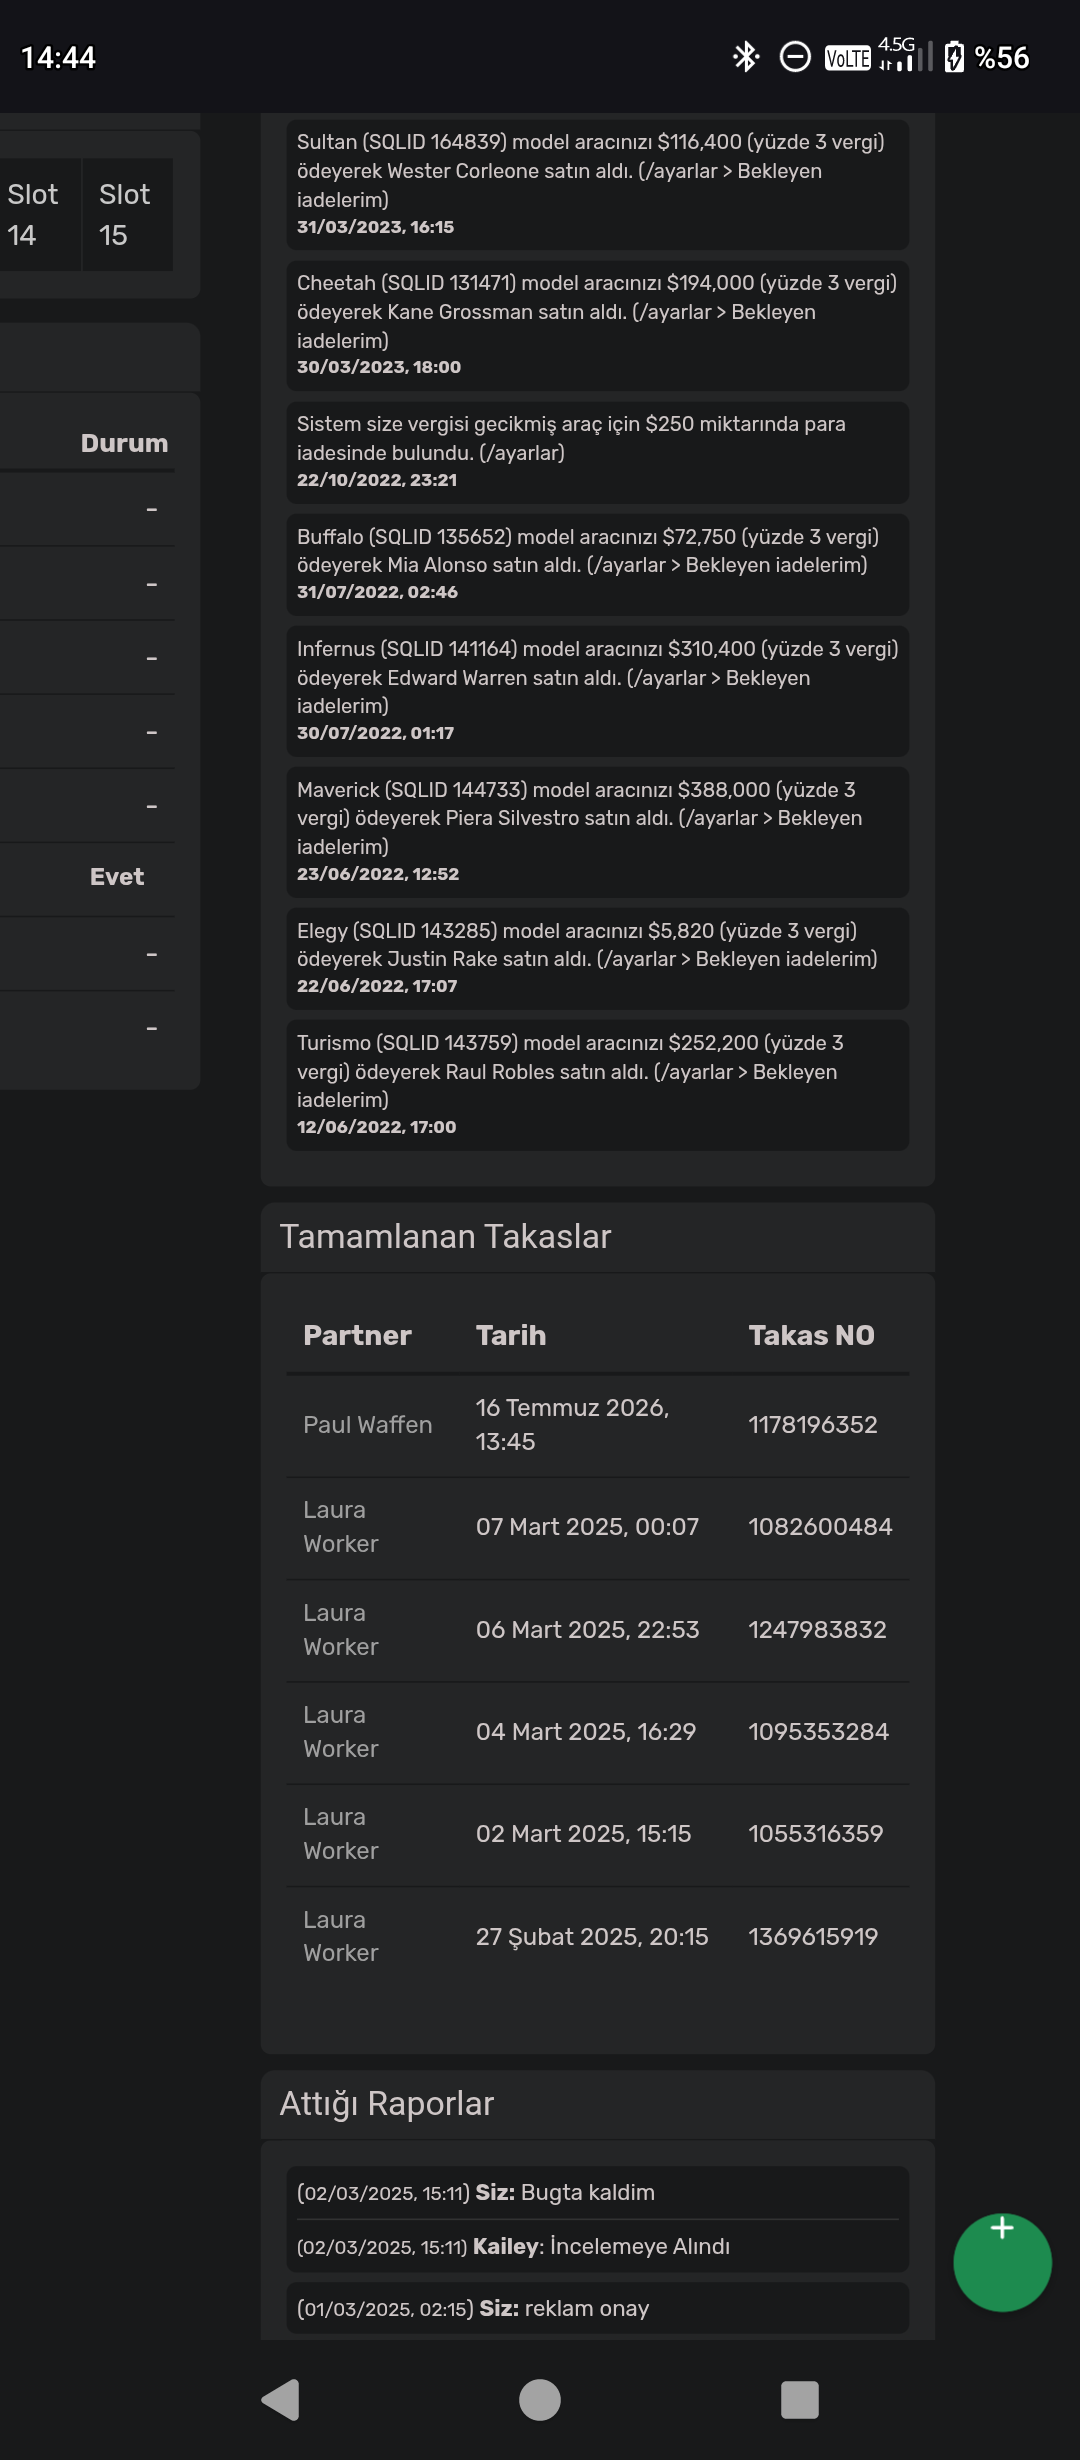Screen dimensions: 1080x2460
Task: Open the Infernus Edward Warren sale entry
Action: pos(598,691)
